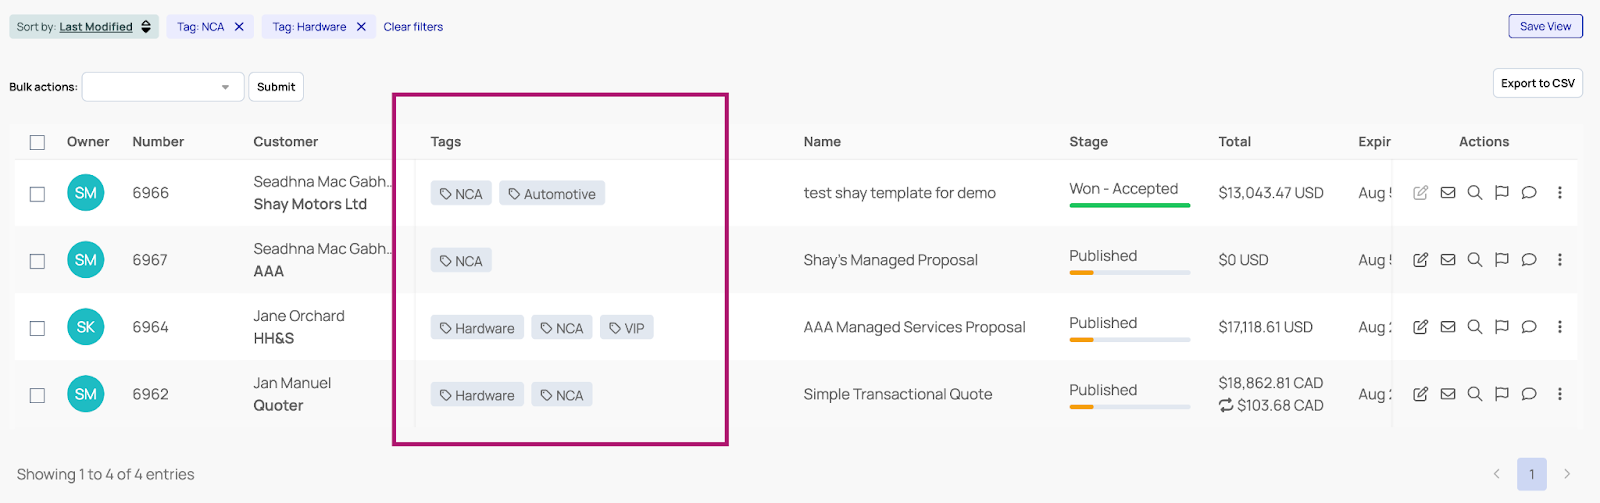
Task: Click the VIP tag on quote 6964
Action: point(626,328)
